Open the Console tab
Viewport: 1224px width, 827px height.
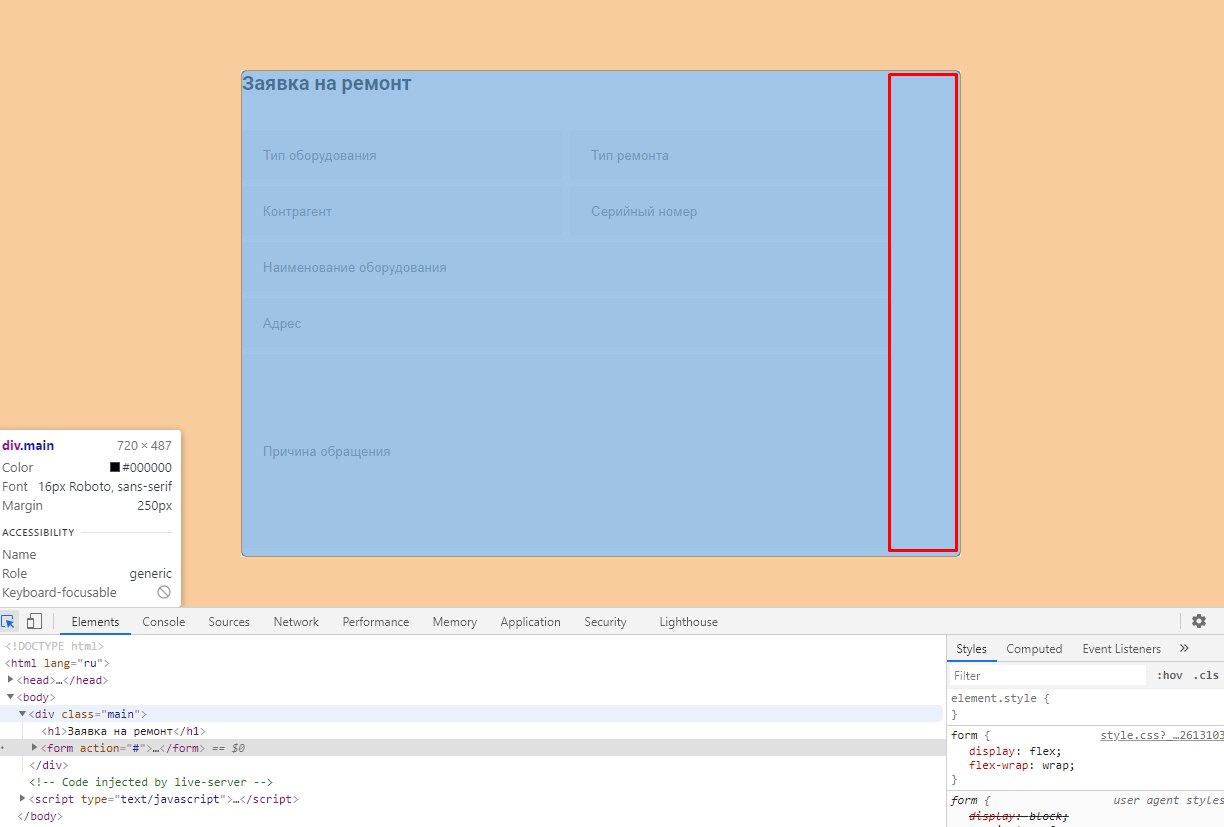click(x=164, y=621)
